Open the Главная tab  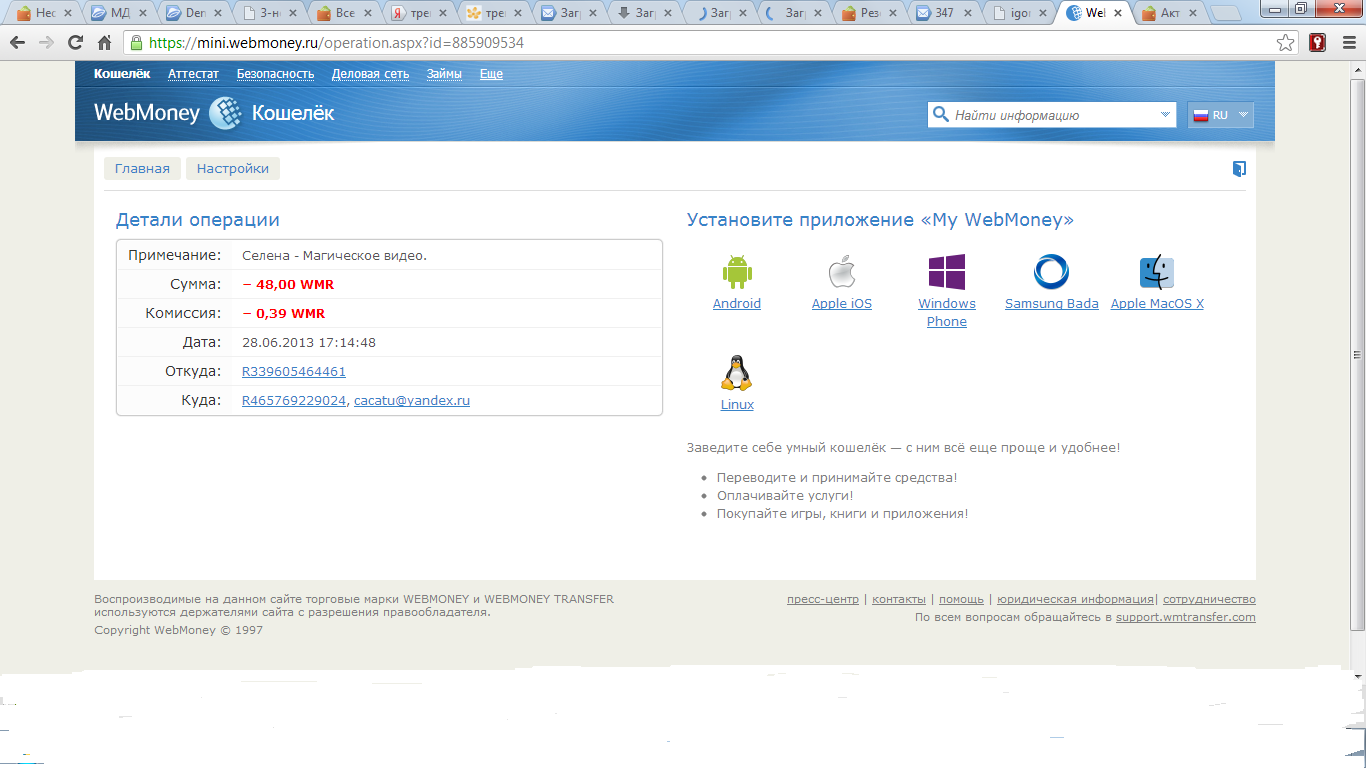[142, 169]
